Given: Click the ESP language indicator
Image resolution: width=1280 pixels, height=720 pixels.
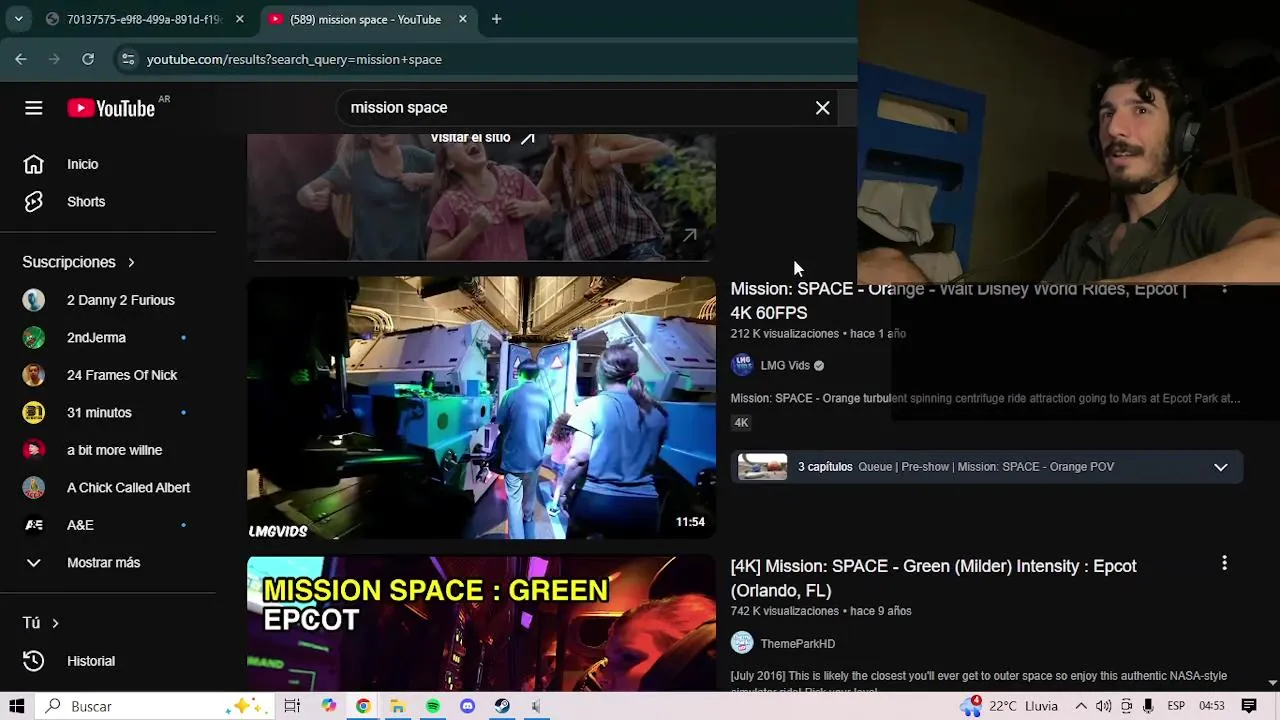Looking at the screenshot, I should [x=1176, y=706].
